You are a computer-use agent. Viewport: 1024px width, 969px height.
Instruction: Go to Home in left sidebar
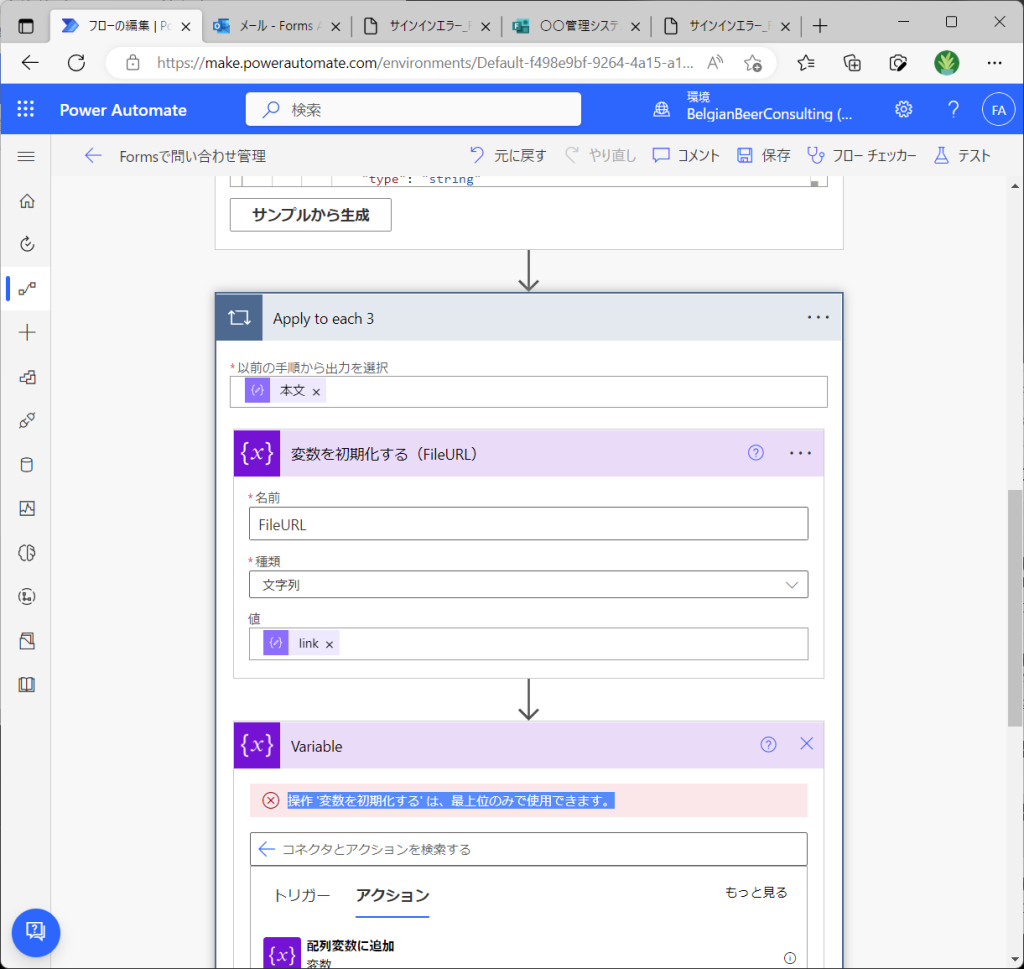click(27, 200)
